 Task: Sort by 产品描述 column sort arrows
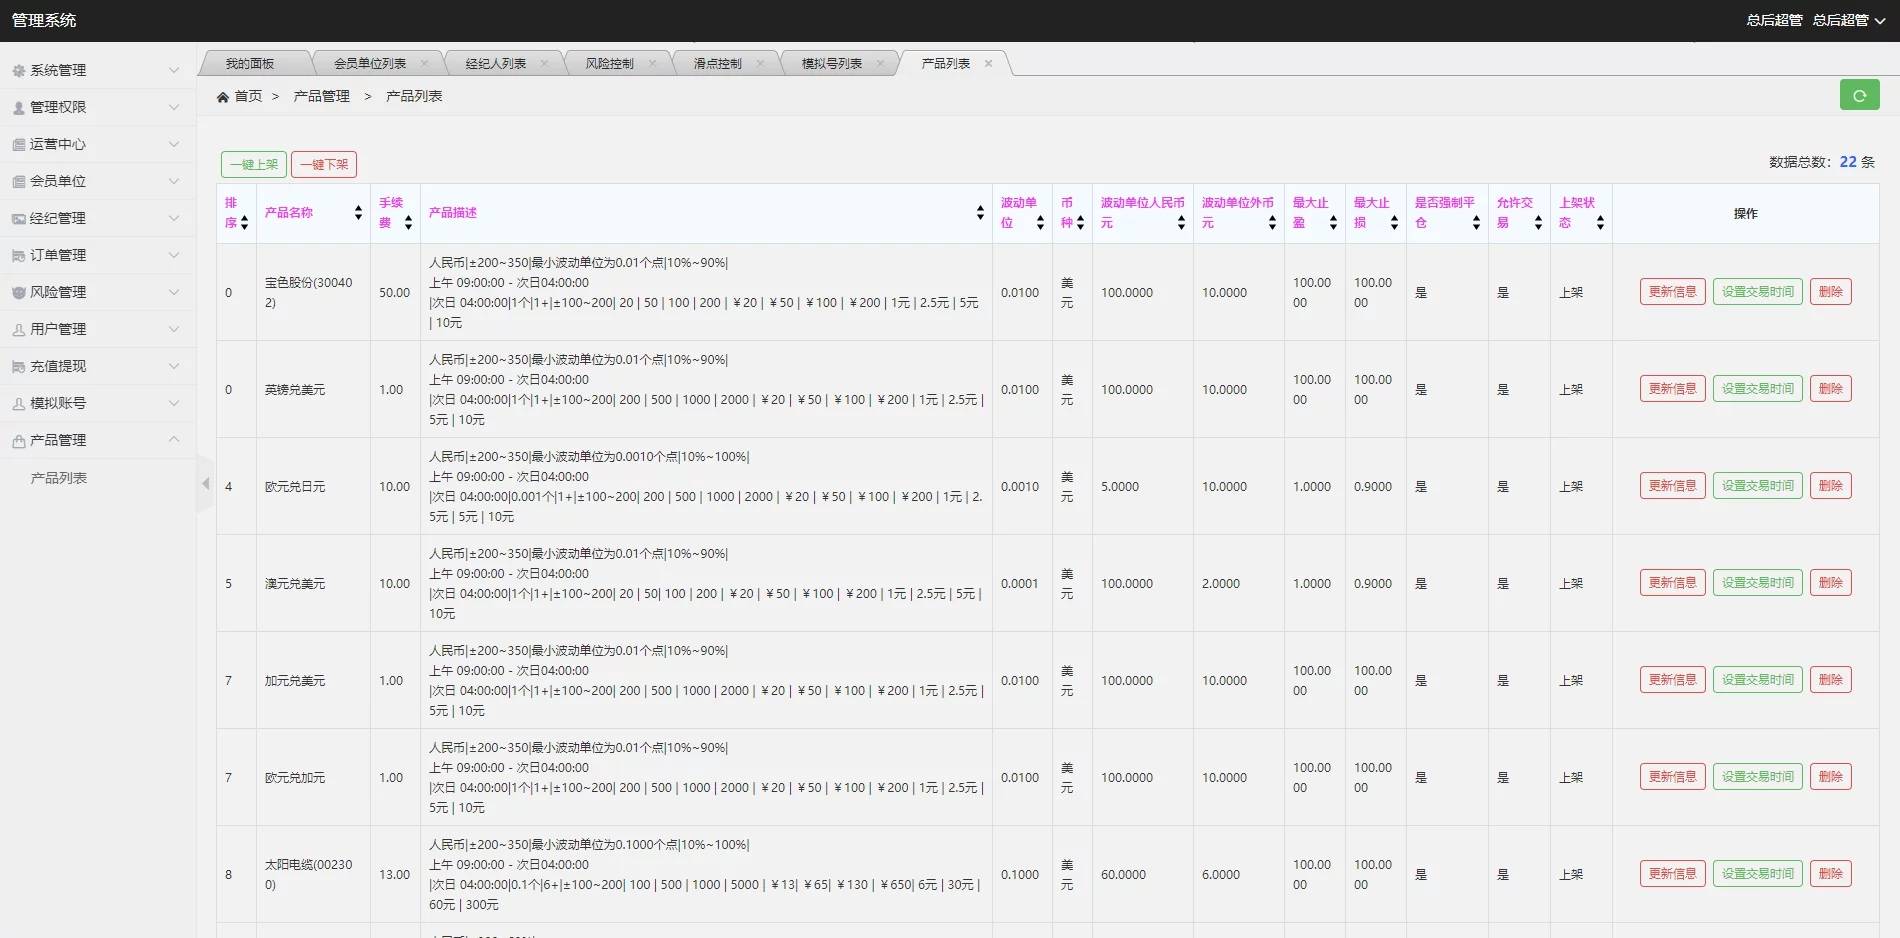click(x=980, y=213)
